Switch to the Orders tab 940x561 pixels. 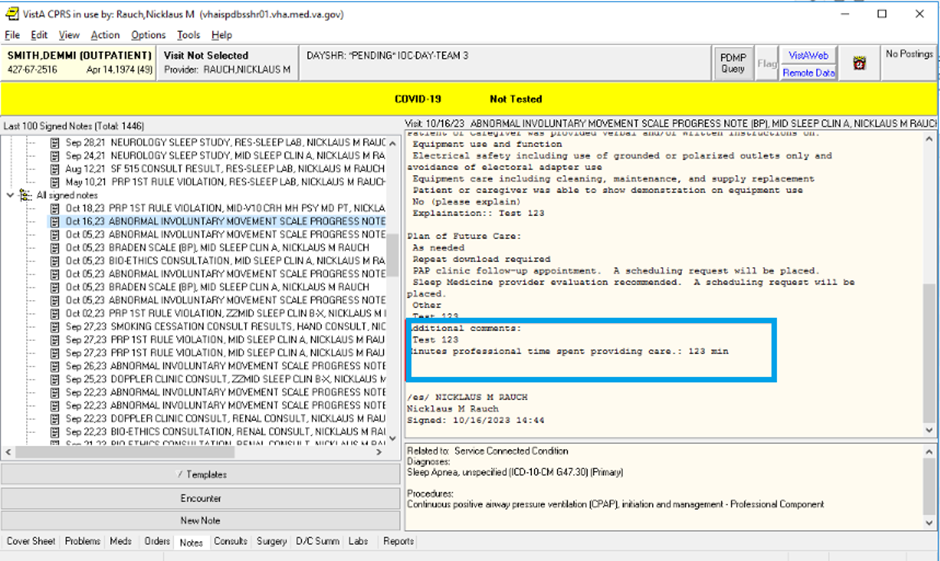157,541
